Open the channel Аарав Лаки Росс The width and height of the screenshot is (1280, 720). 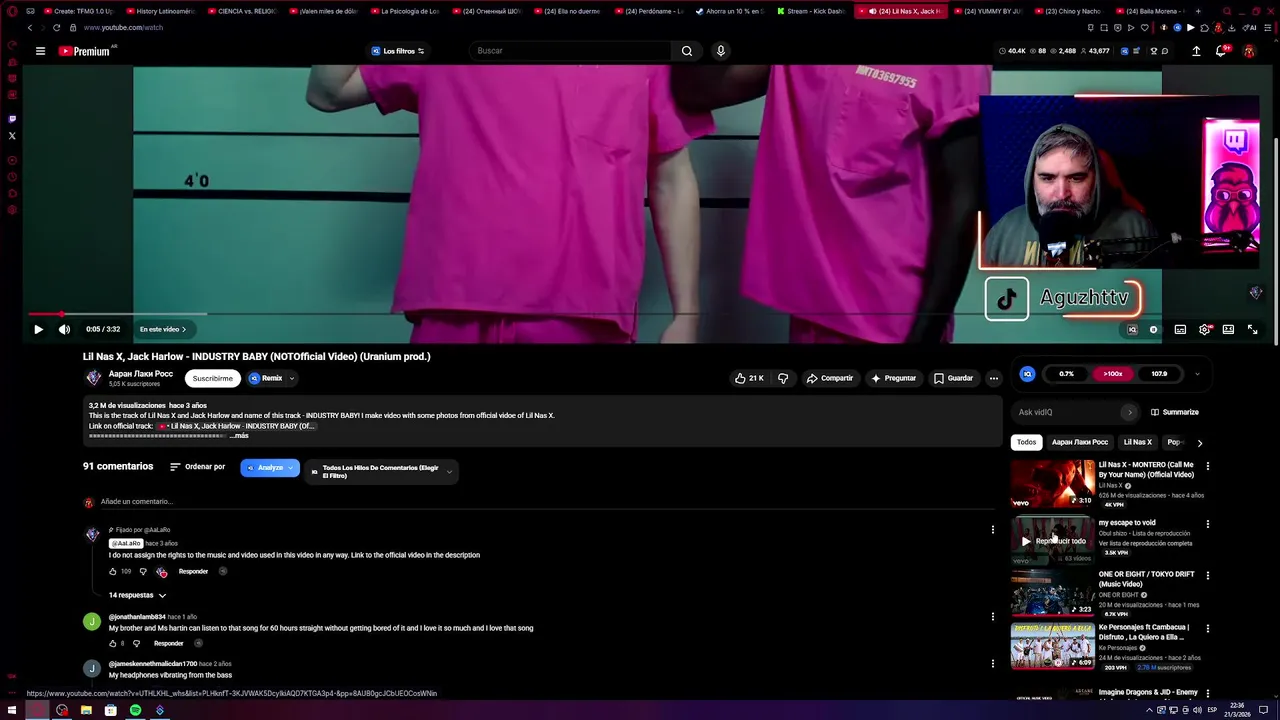point(141,374)
